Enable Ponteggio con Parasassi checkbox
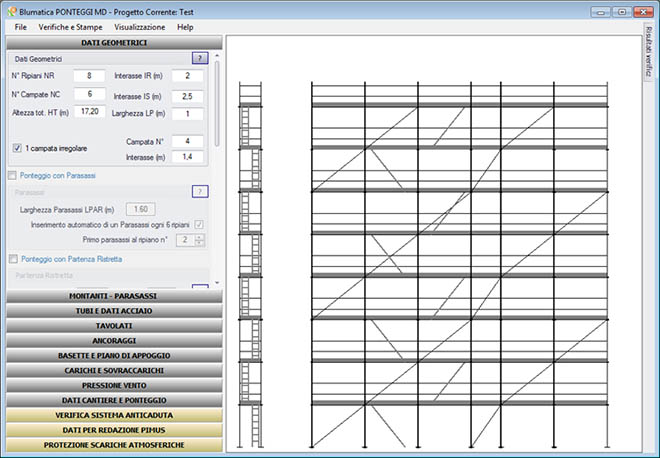660x458 pixels. click(x=14, y=175)
